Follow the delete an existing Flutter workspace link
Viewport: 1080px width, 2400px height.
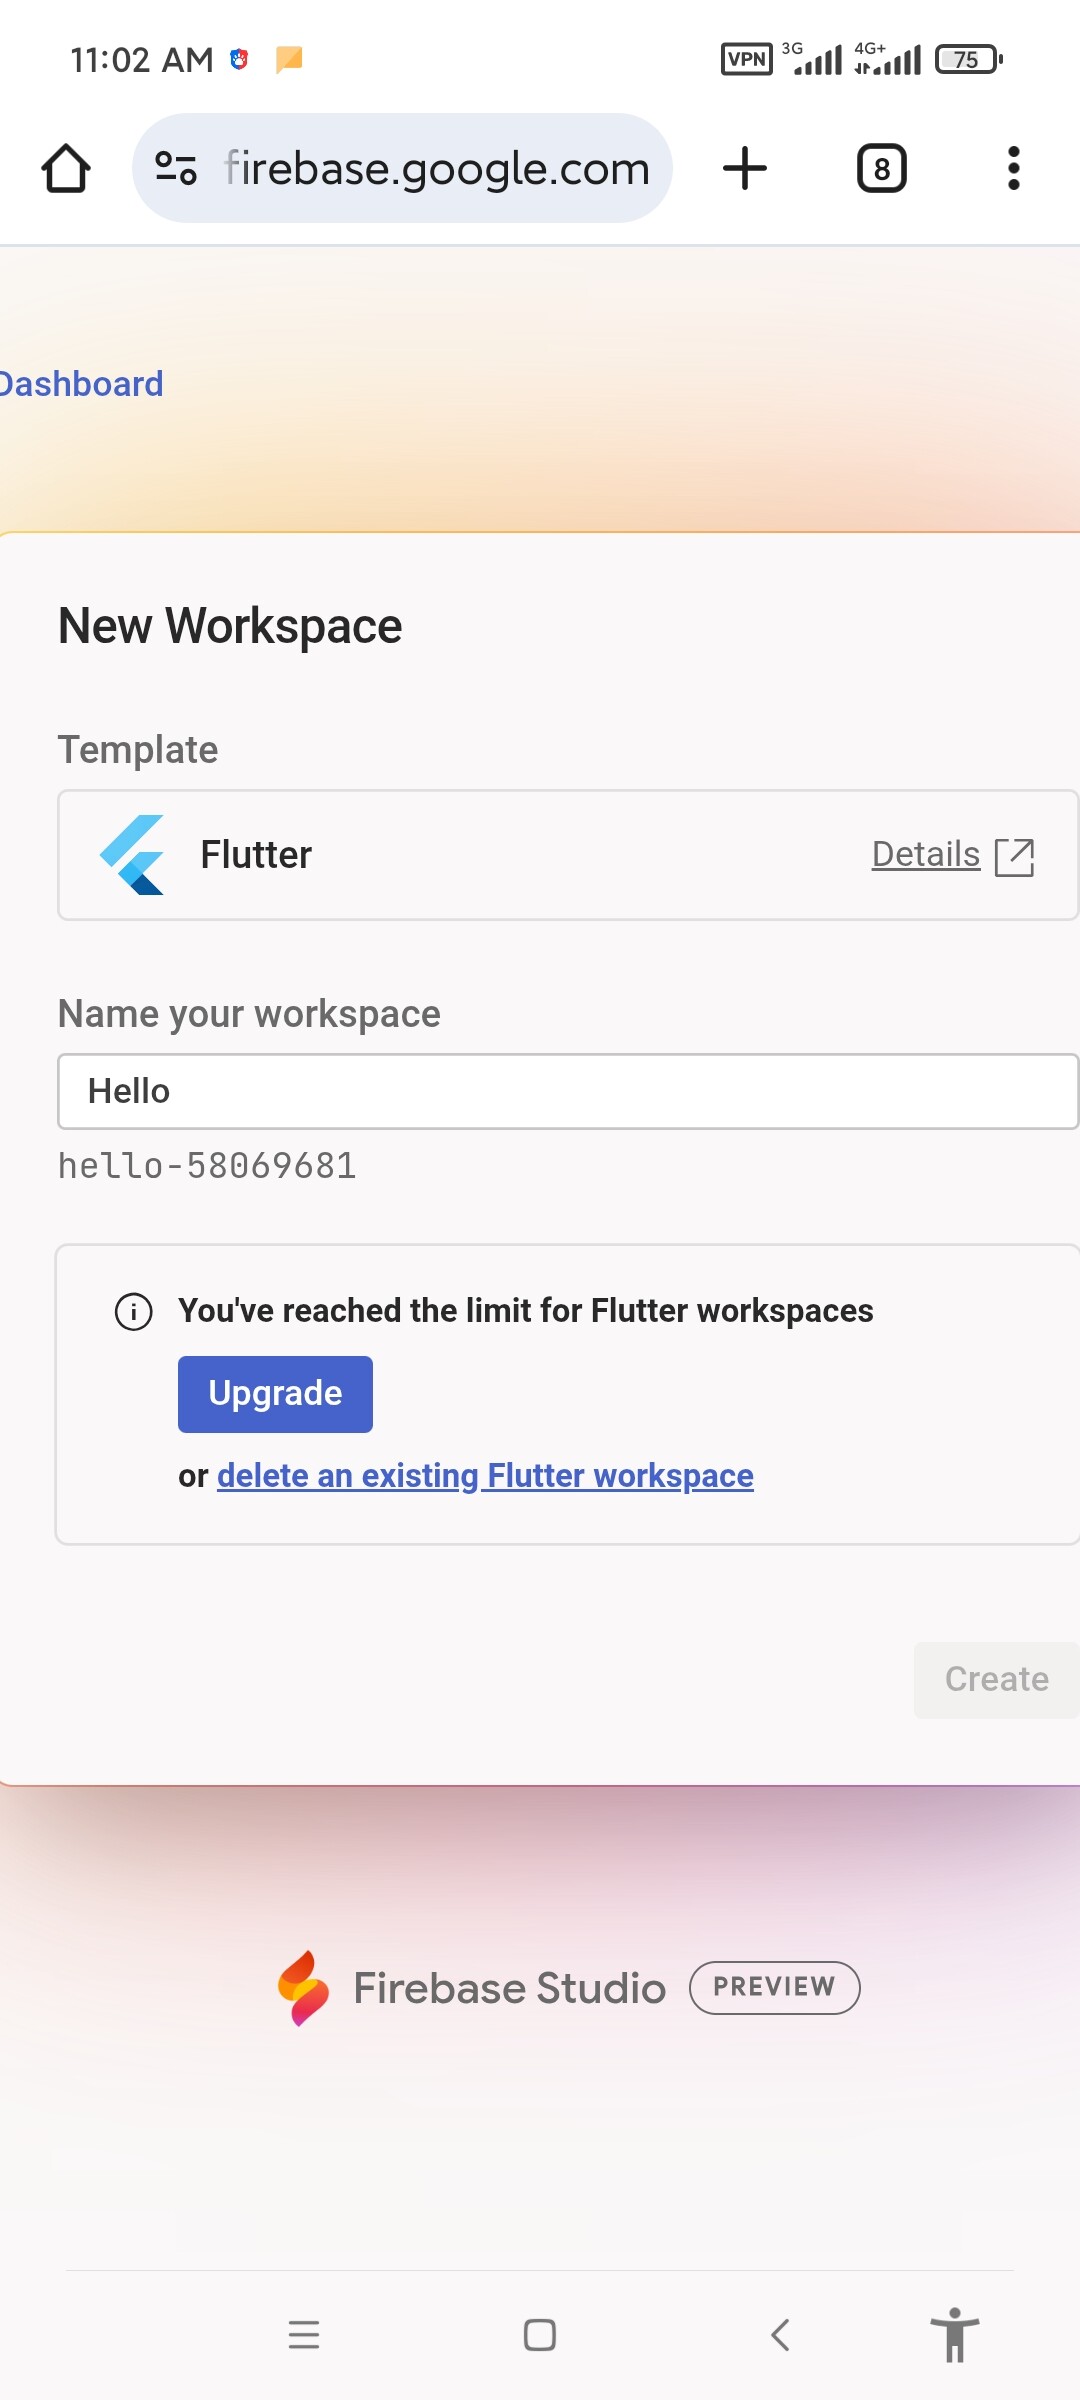point(485,1476)
